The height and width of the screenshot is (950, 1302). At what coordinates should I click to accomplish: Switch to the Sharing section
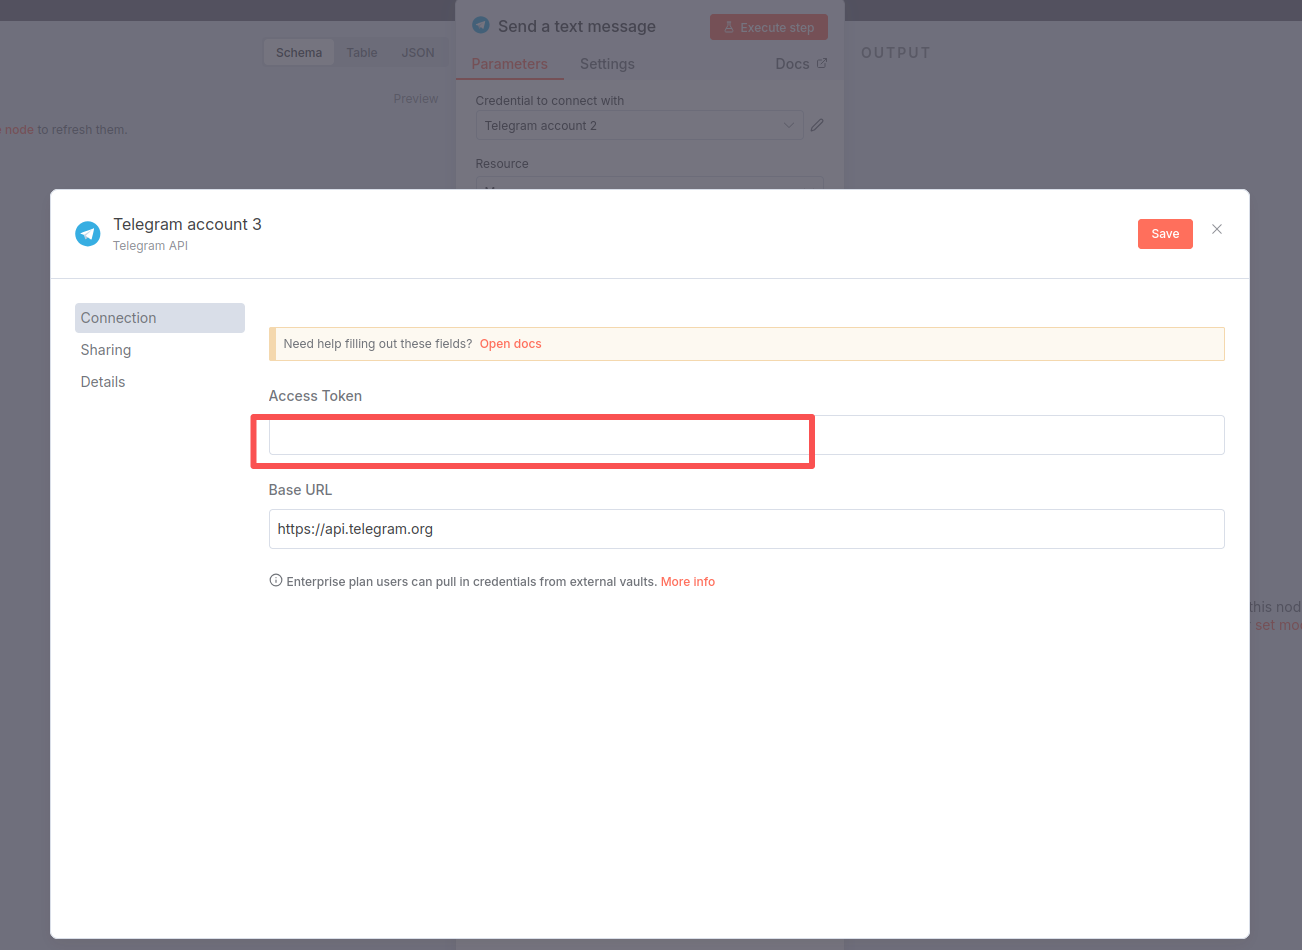pos(106,350)
